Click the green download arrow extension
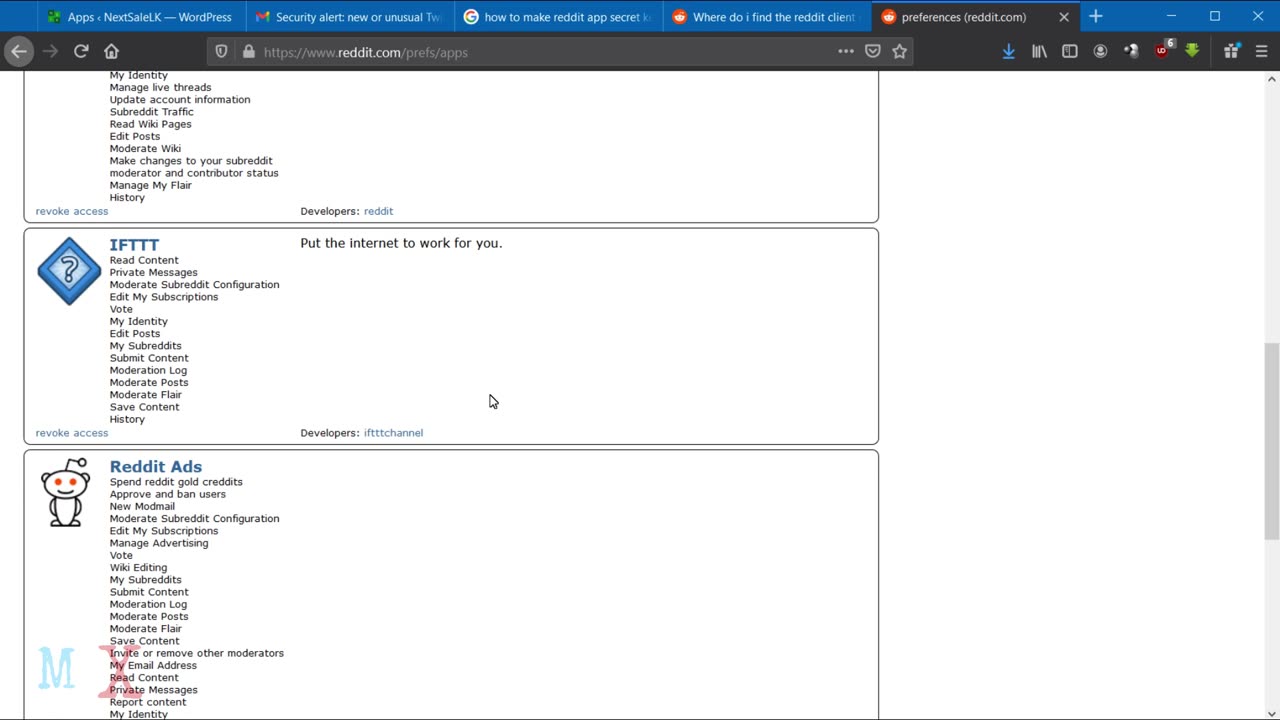1280x720 pixels. [1192, 51]
